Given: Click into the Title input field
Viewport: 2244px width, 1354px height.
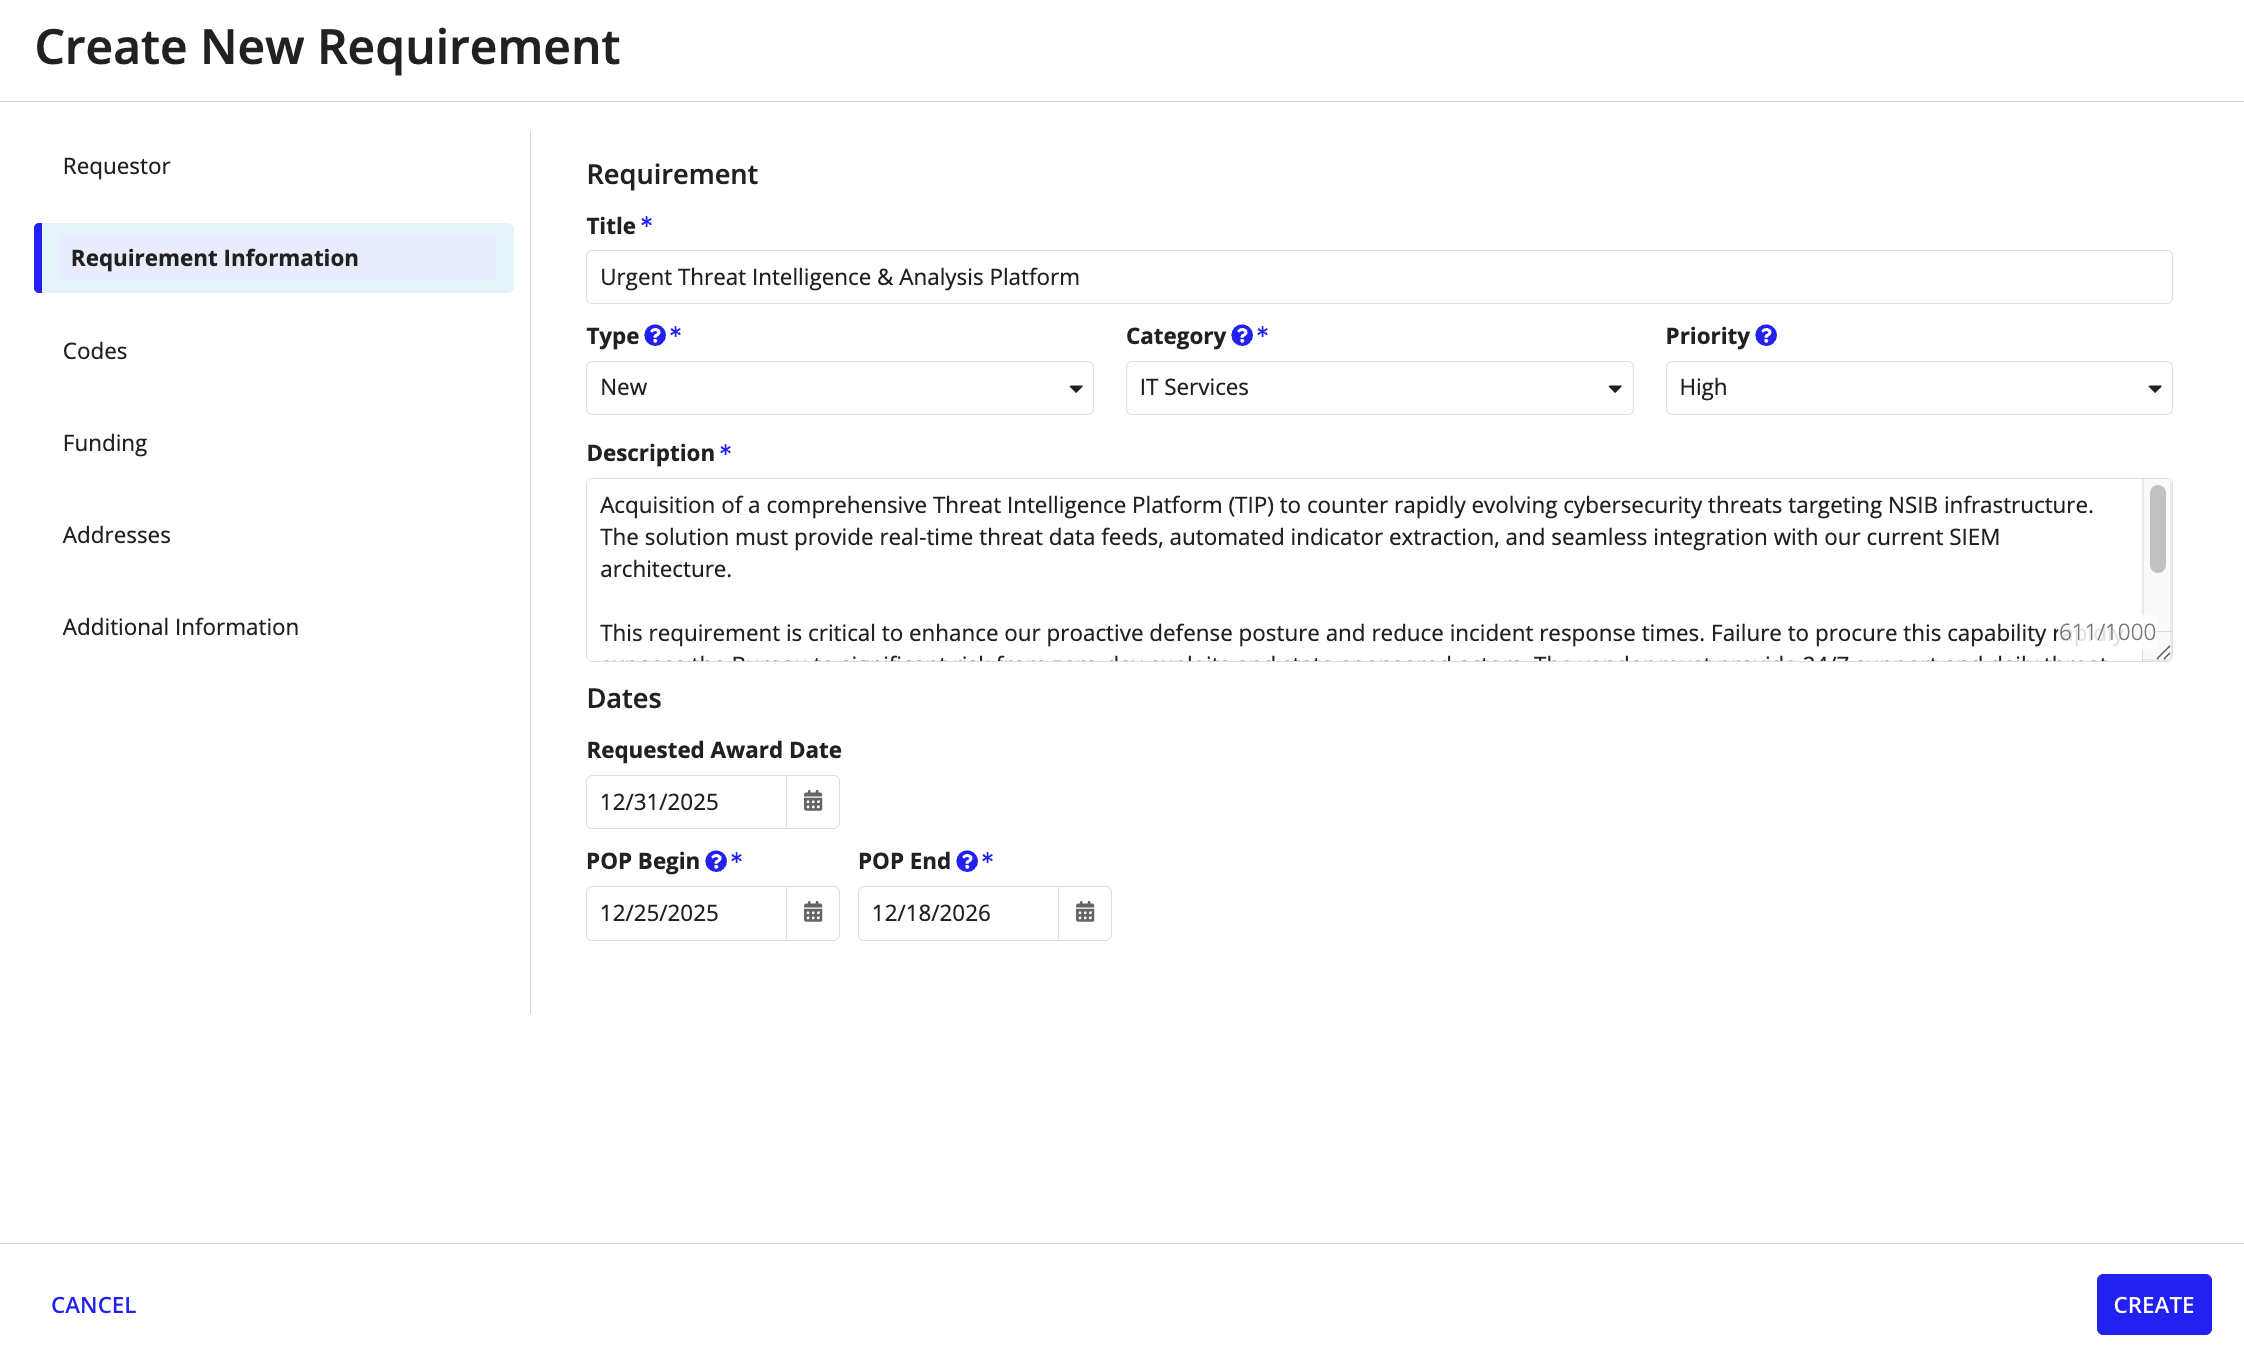Looking at the screenshot, I should coord(1379,277).
